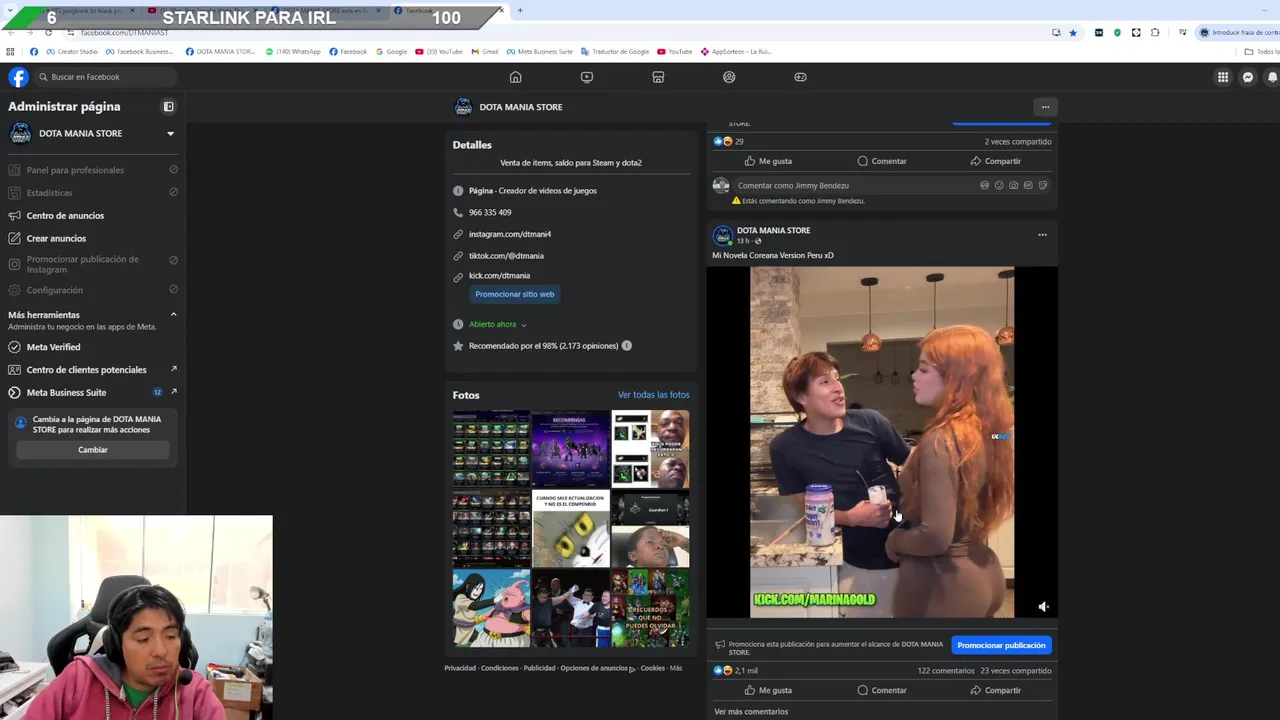Screen dimensions: 1280x720
Task: Open the Traductor de Google bookmark
Action: (613, 51)
